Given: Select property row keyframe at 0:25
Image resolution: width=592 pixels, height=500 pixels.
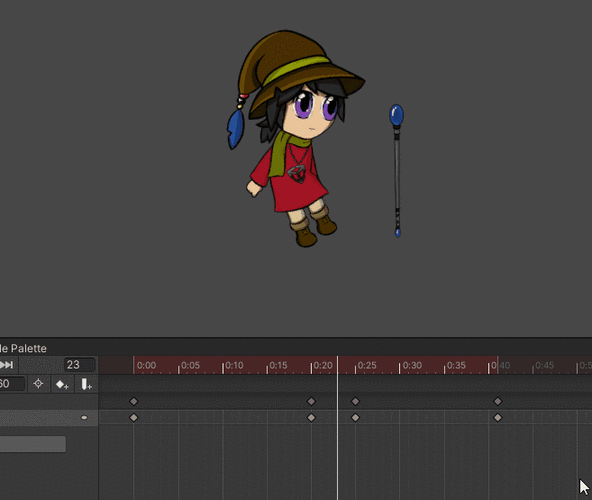Looking at the screenshot, I should [x=355, y=418].
